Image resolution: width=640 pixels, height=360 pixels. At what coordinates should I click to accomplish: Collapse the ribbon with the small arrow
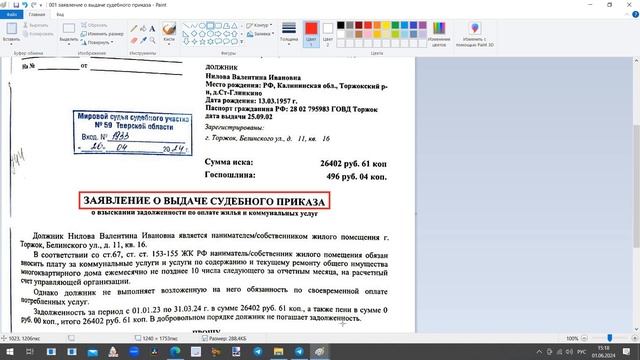point(627,15)
